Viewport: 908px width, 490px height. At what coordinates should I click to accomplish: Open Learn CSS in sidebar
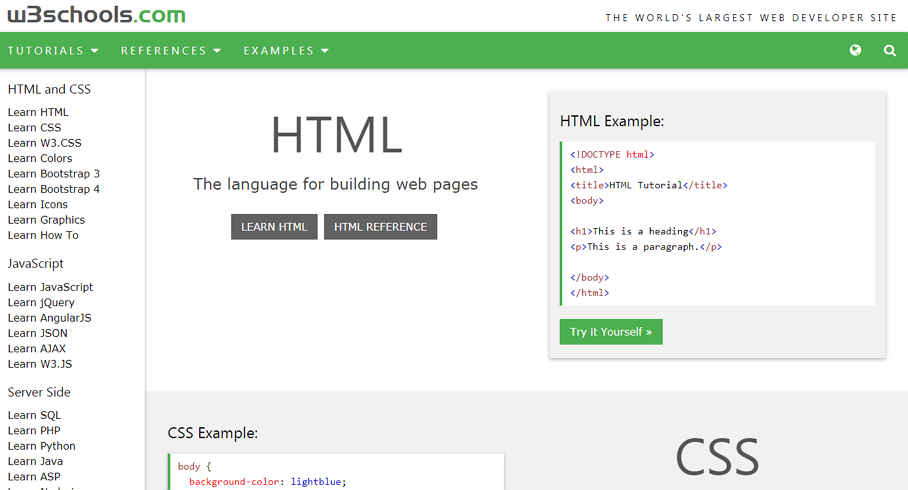tap(34, 127)
